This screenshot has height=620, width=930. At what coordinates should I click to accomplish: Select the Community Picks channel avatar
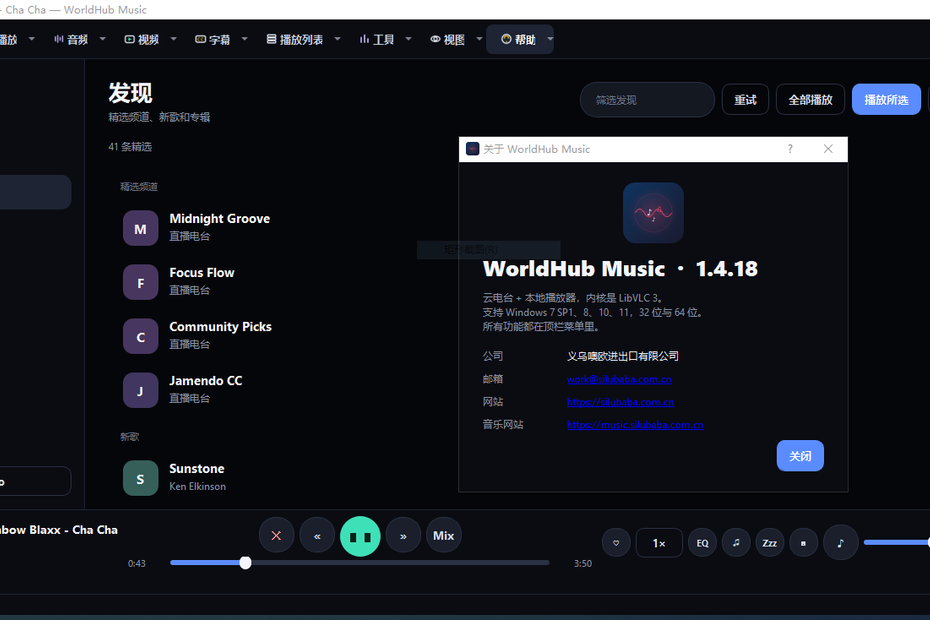141,336
